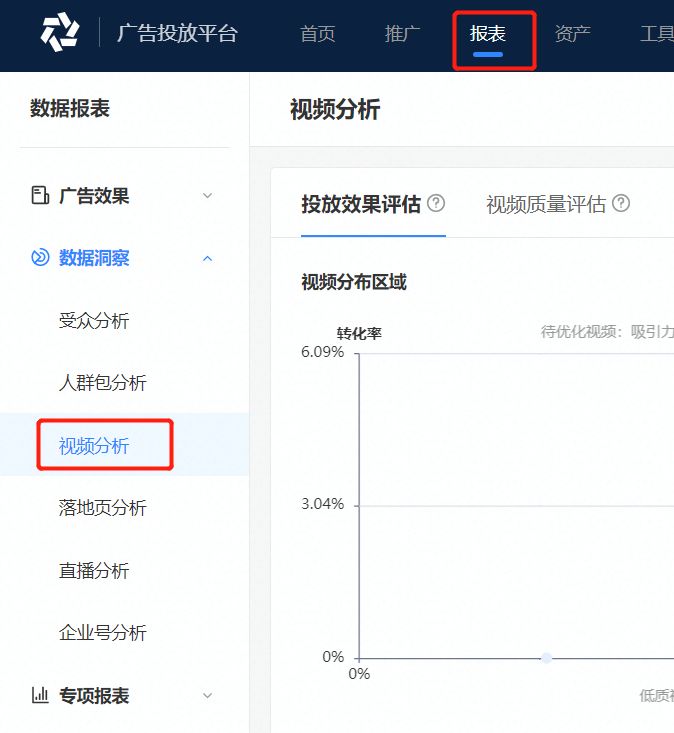Click the 专项报表 bar chart icon
The height and width of the screenshot is (733, 674).
point(40,695)
